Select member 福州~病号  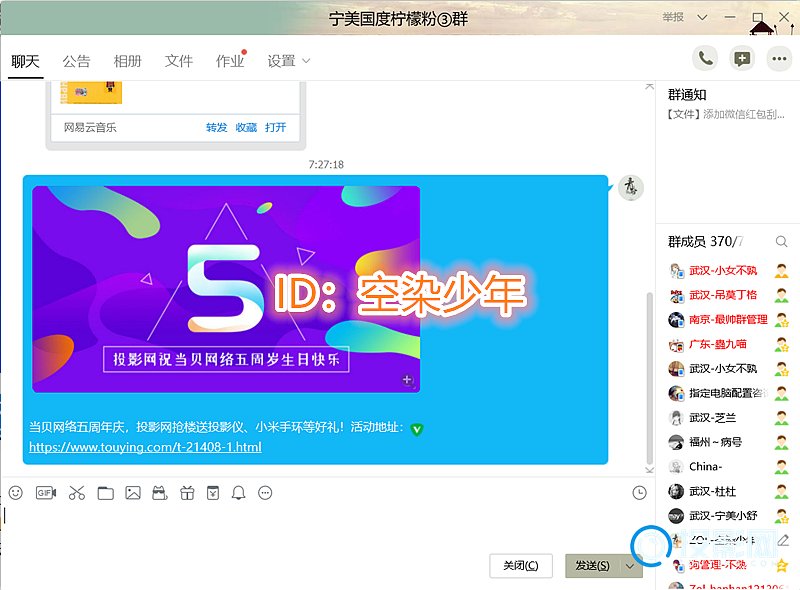tap(729, 442)
